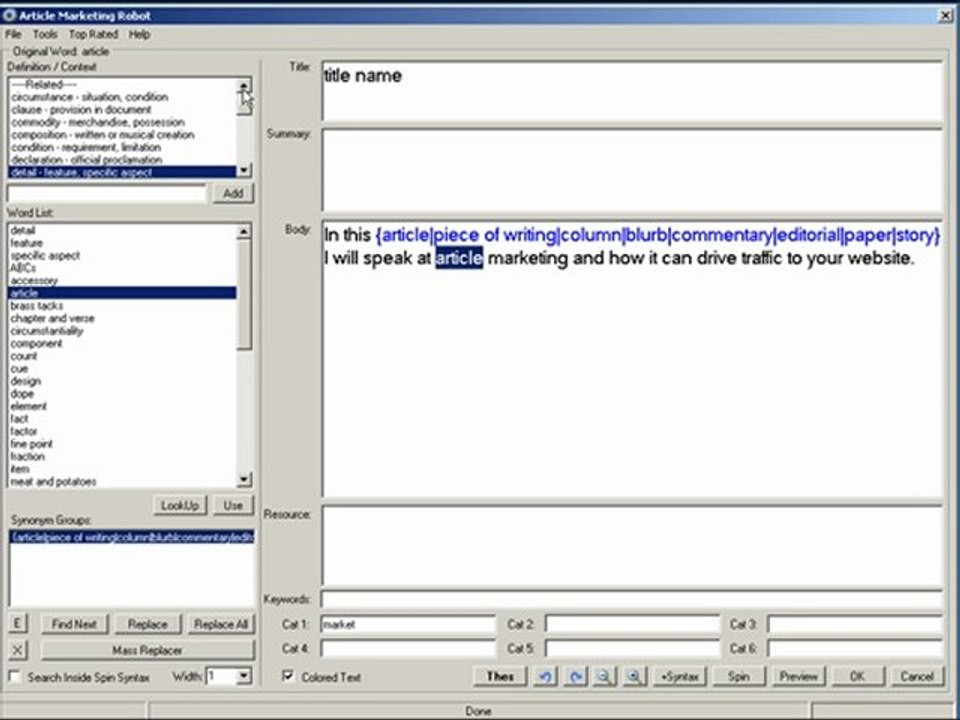Click the undo arrow icon
The height and width of the screenshot is (720, 960).
545,677
